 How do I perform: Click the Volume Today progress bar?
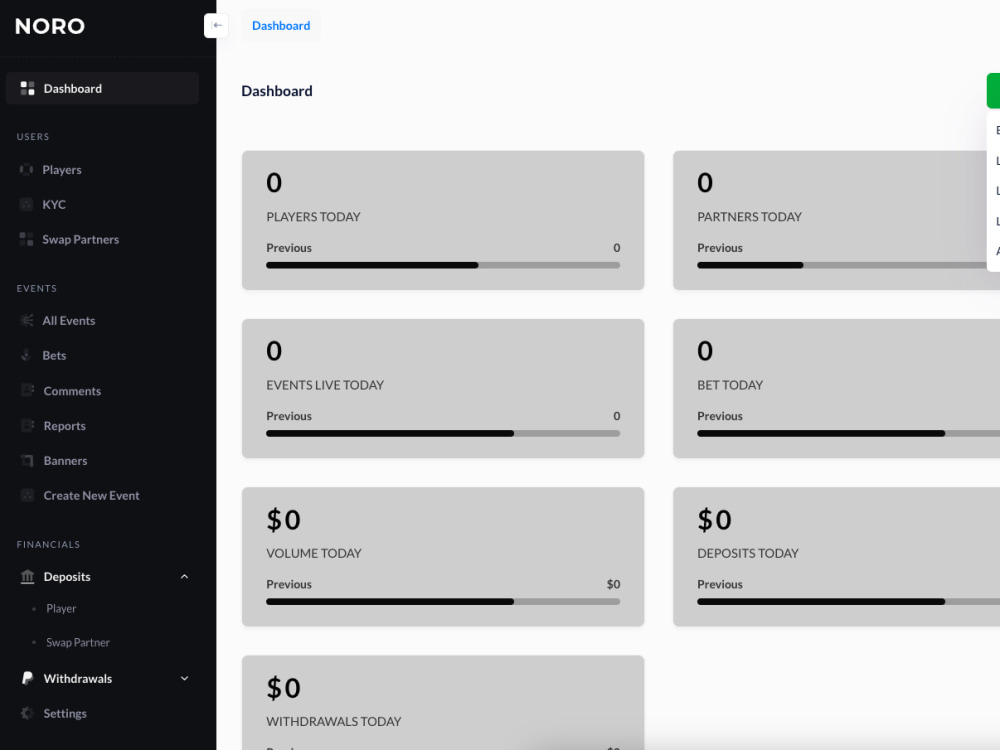(x=443, y=601)
